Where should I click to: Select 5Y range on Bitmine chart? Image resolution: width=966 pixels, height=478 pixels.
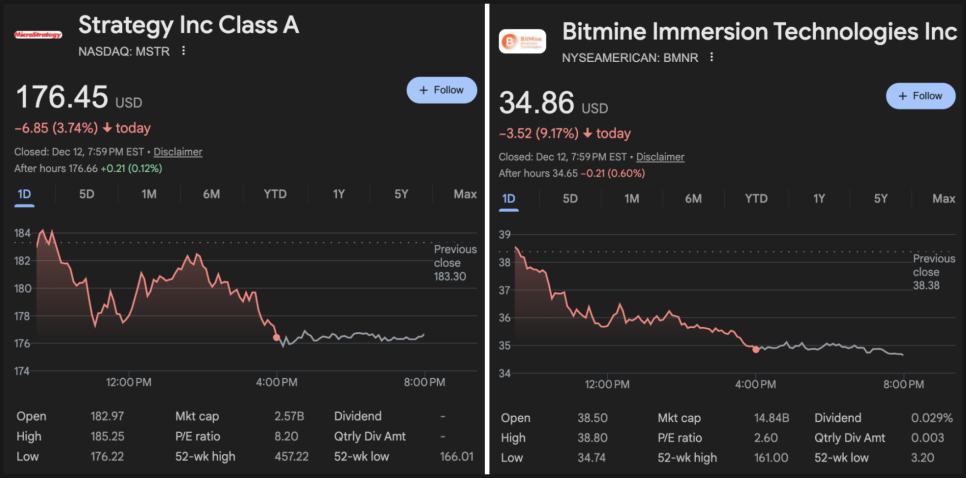[x=881, y=199]
